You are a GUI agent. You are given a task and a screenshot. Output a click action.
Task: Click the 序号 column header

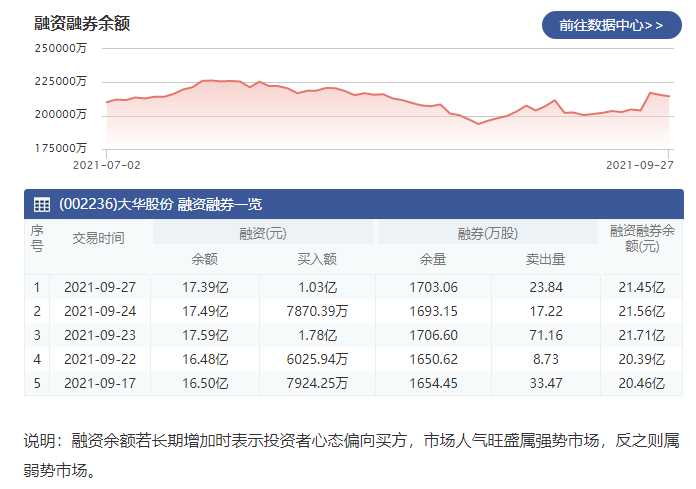point(37,239)
